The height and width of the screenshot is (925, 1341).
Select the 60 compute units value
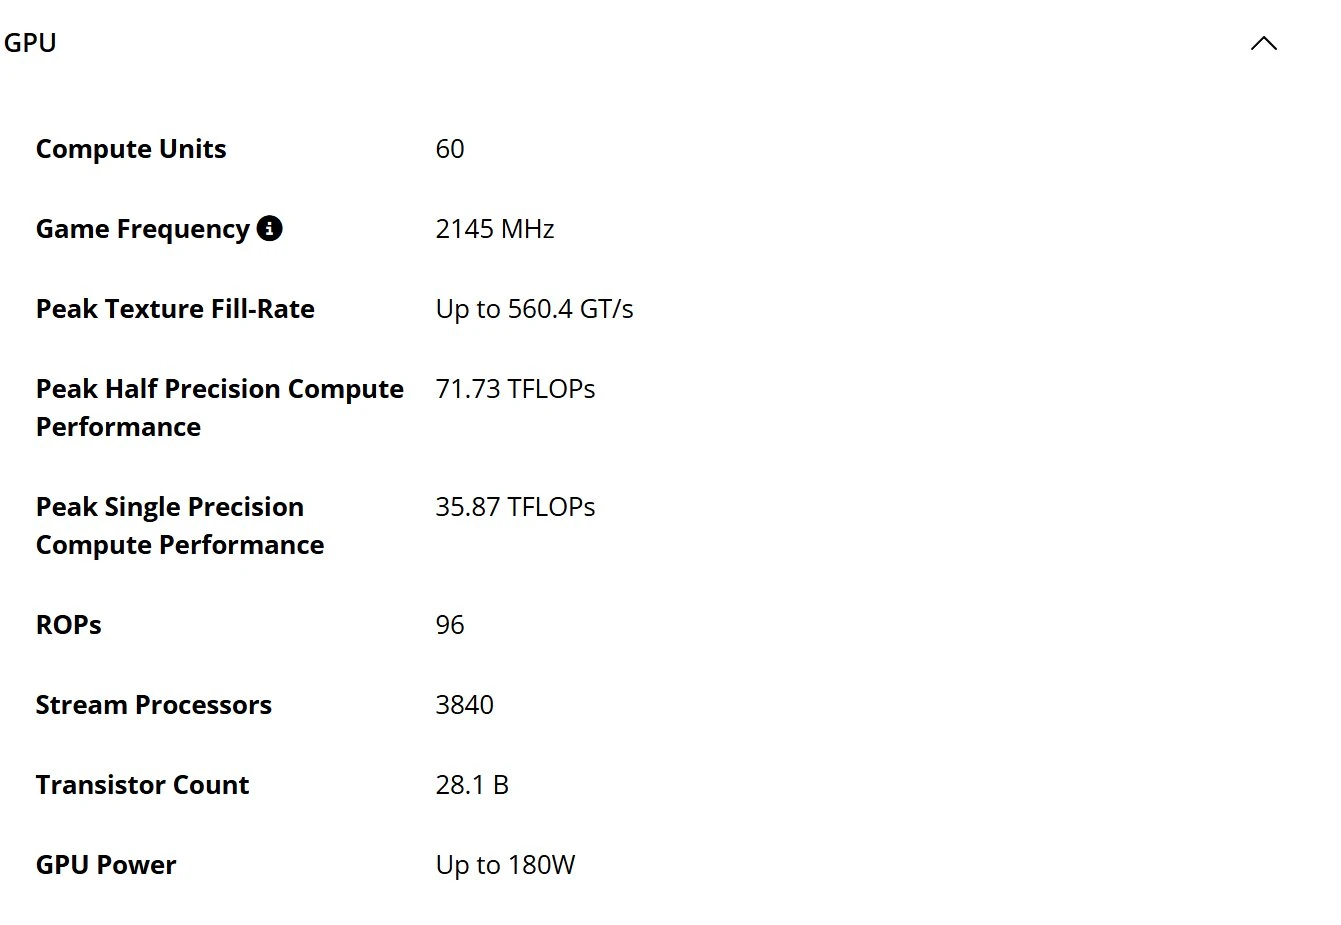point(449,149)
